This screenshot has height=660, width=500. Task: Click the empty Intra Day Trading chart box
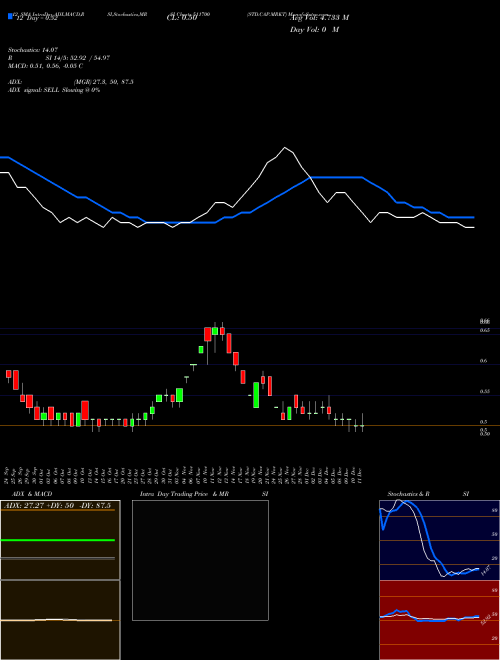[200, 560]
